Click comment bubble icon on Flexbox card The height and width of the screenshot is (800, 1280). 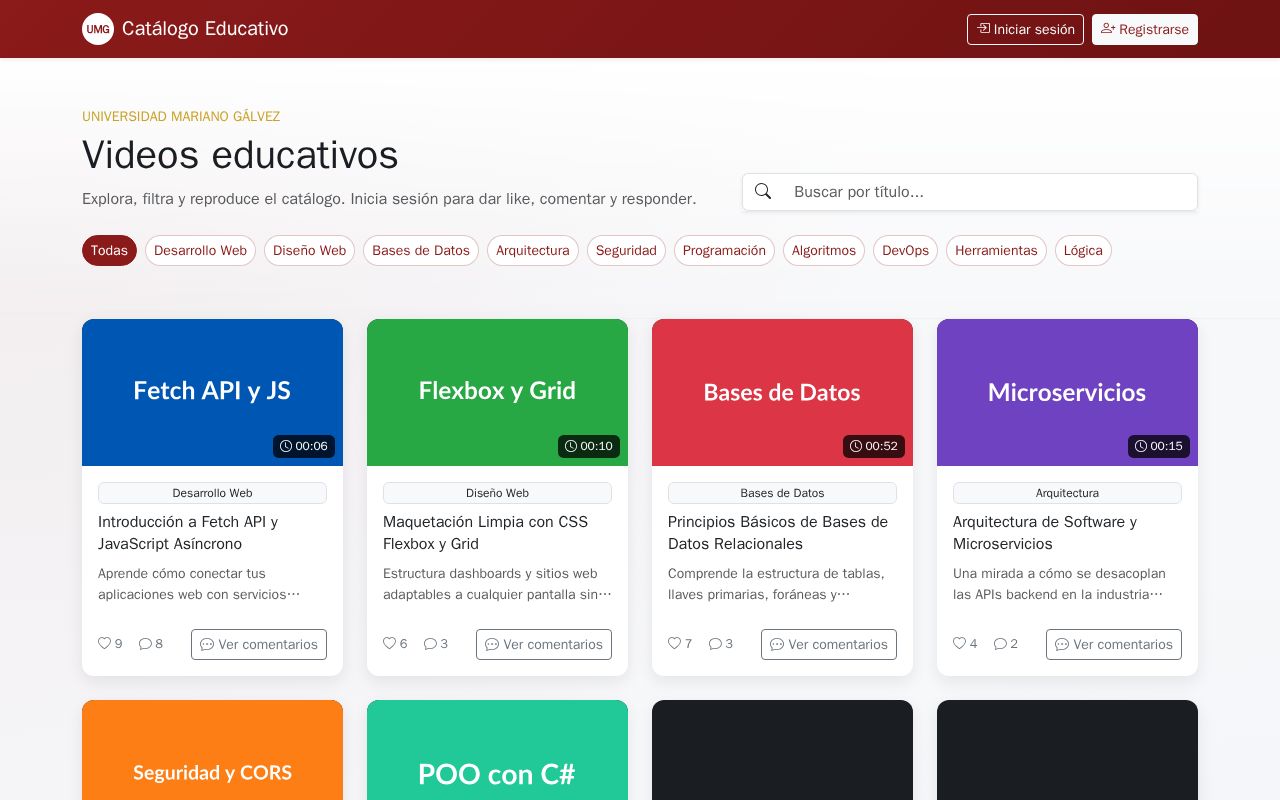point(430,644)
